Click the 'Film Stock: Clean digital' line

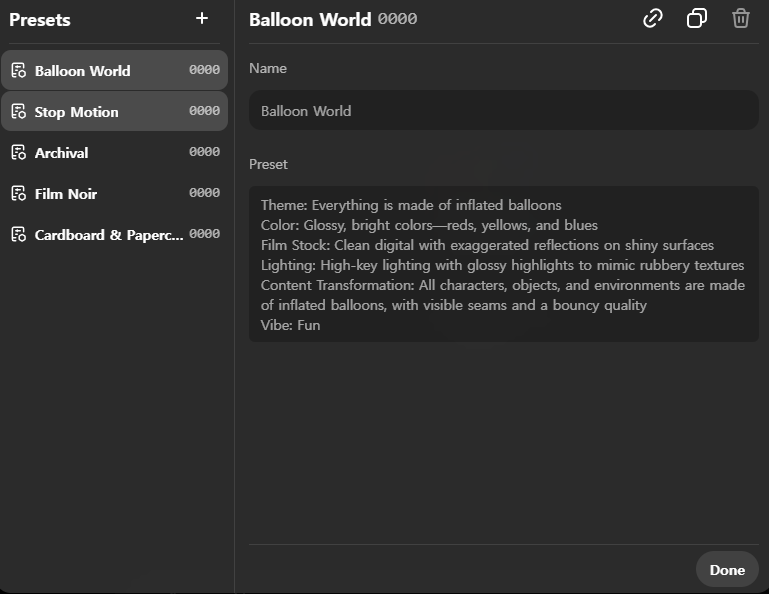click(487, 245)
